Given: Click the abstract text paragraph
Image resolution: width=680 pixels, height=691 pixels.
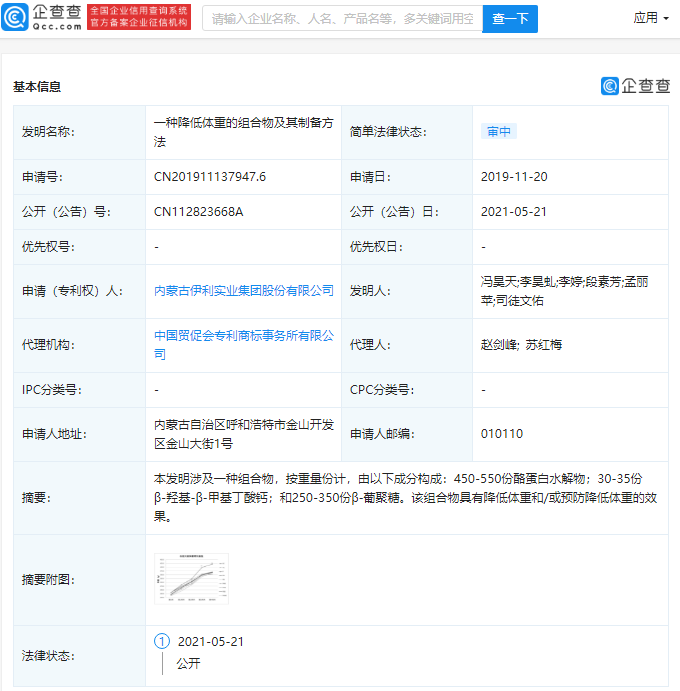Looking at the screenshot, I should pos(405,498).
